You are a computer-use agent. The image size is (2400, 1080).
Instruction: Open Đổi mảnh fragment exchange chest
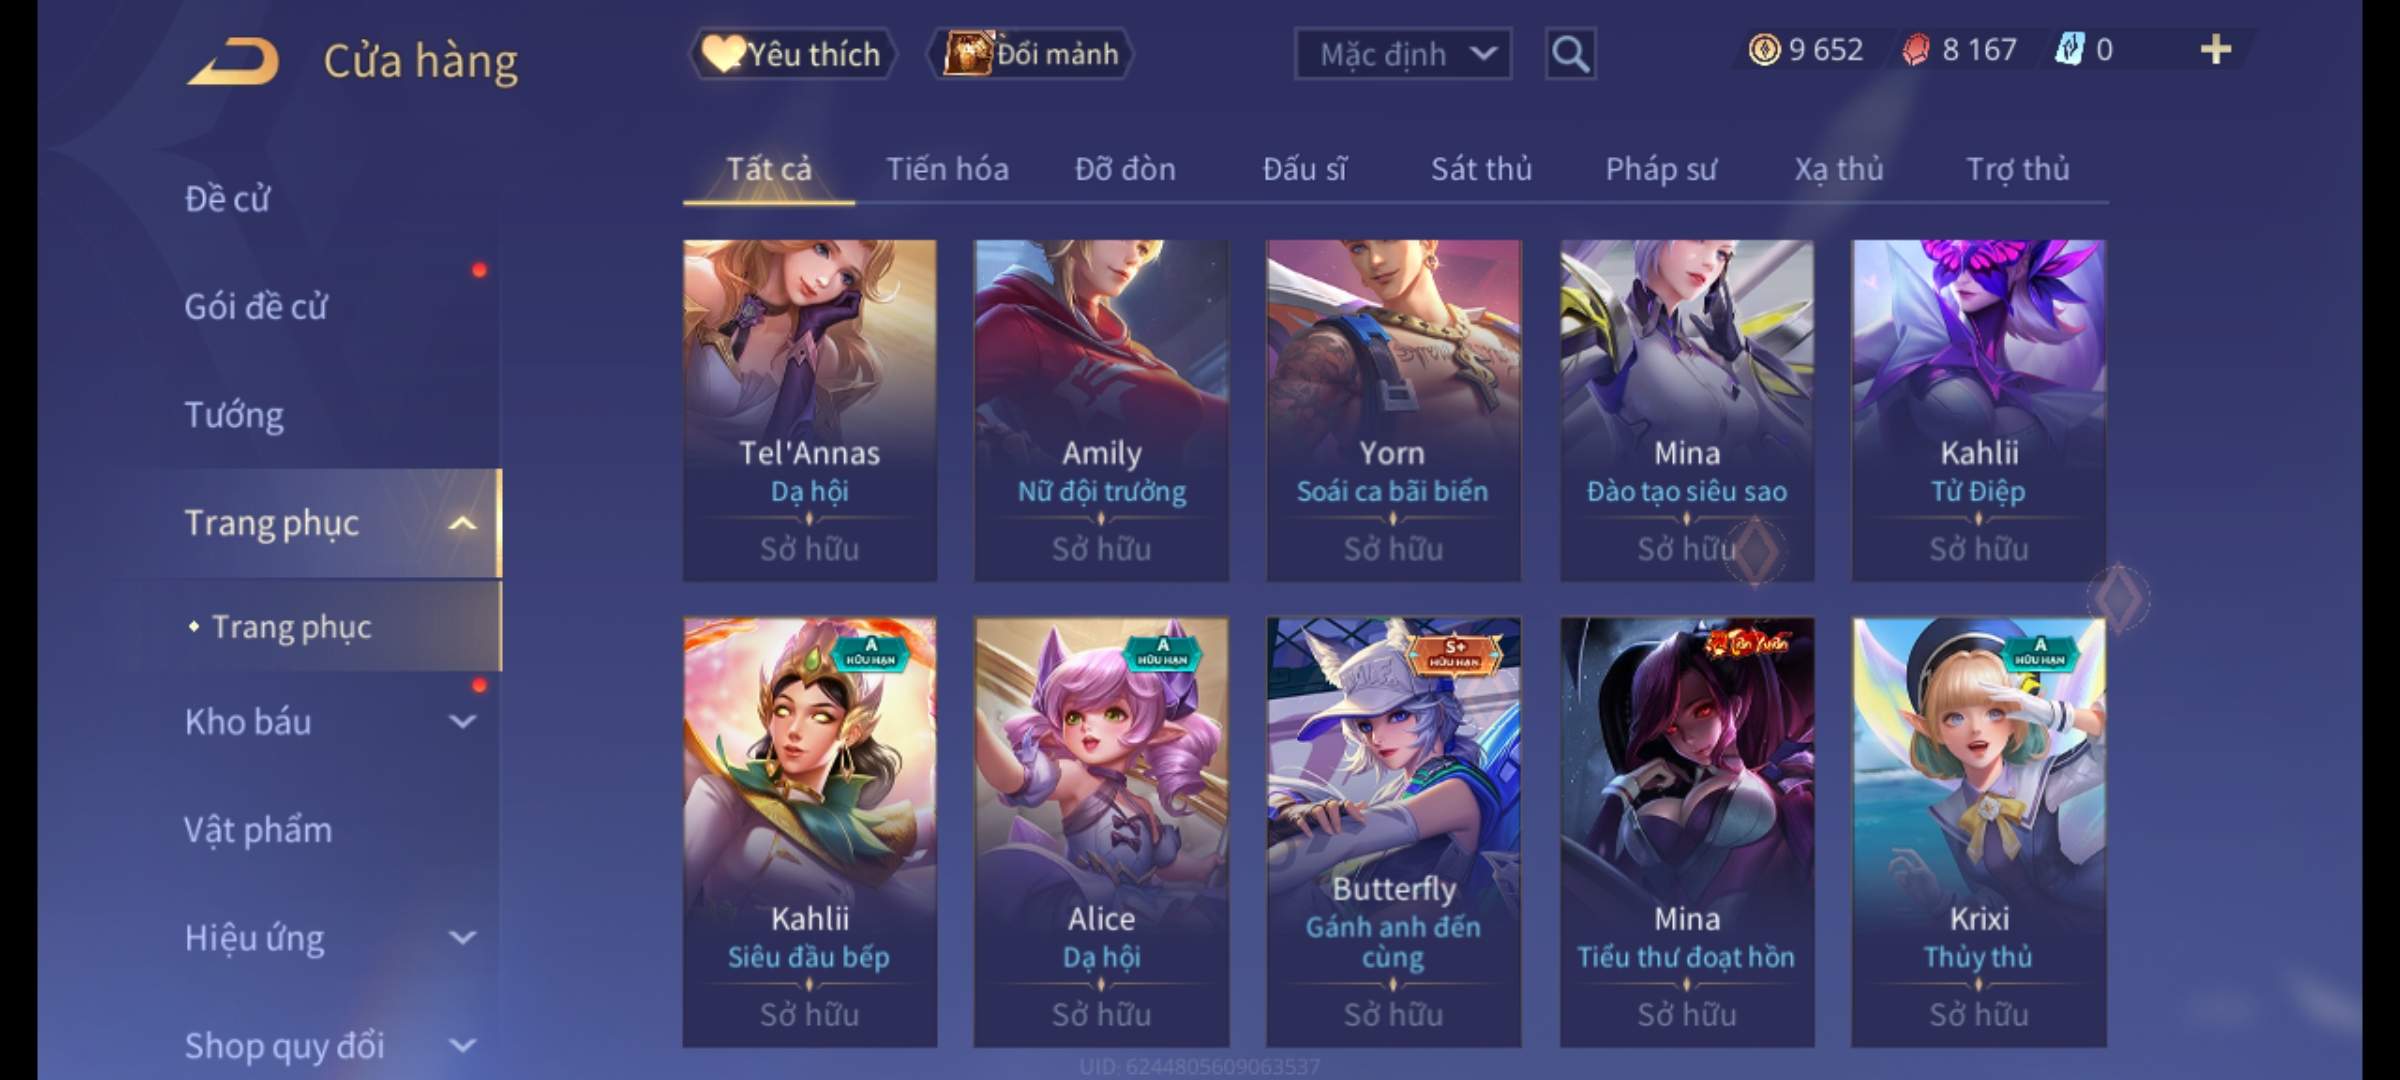[1031, 54]
